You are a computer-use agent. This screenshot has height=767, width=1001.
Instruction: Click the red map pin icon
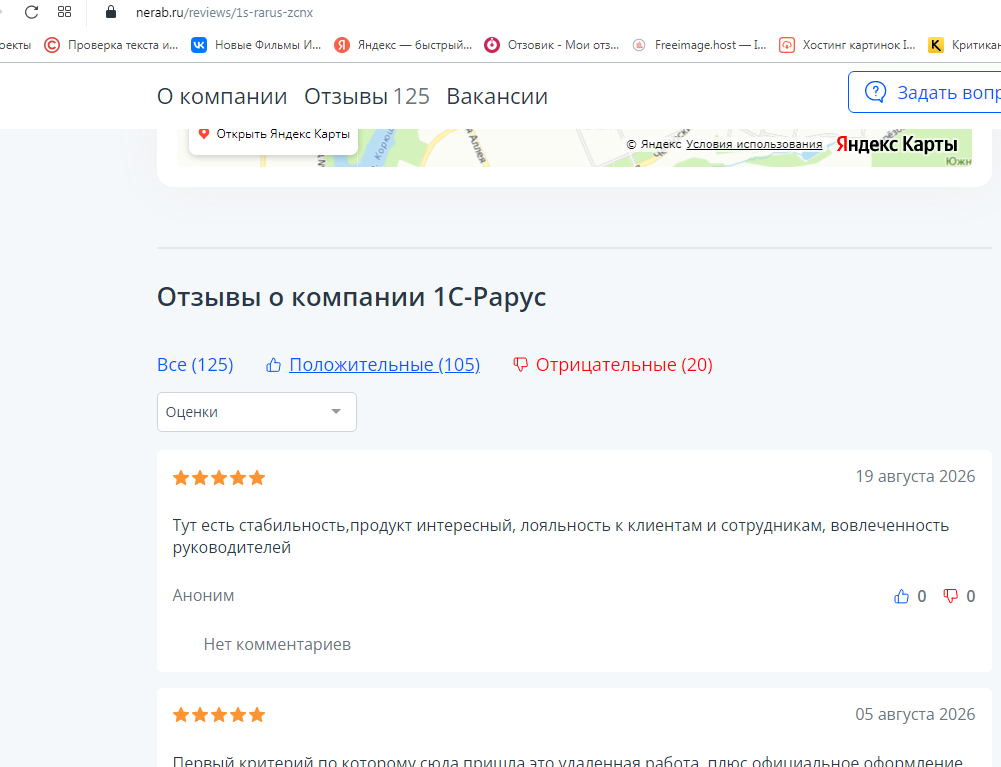click(x=204, y=133)
